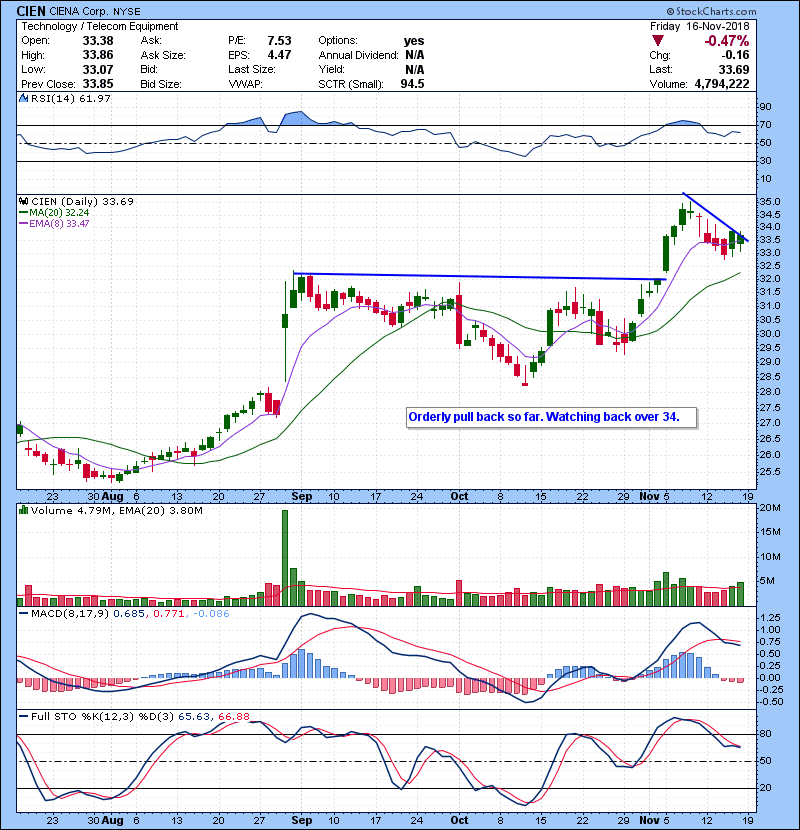
Task: Click the red down-triangle change indicator
Action: (x=658, y=40)
